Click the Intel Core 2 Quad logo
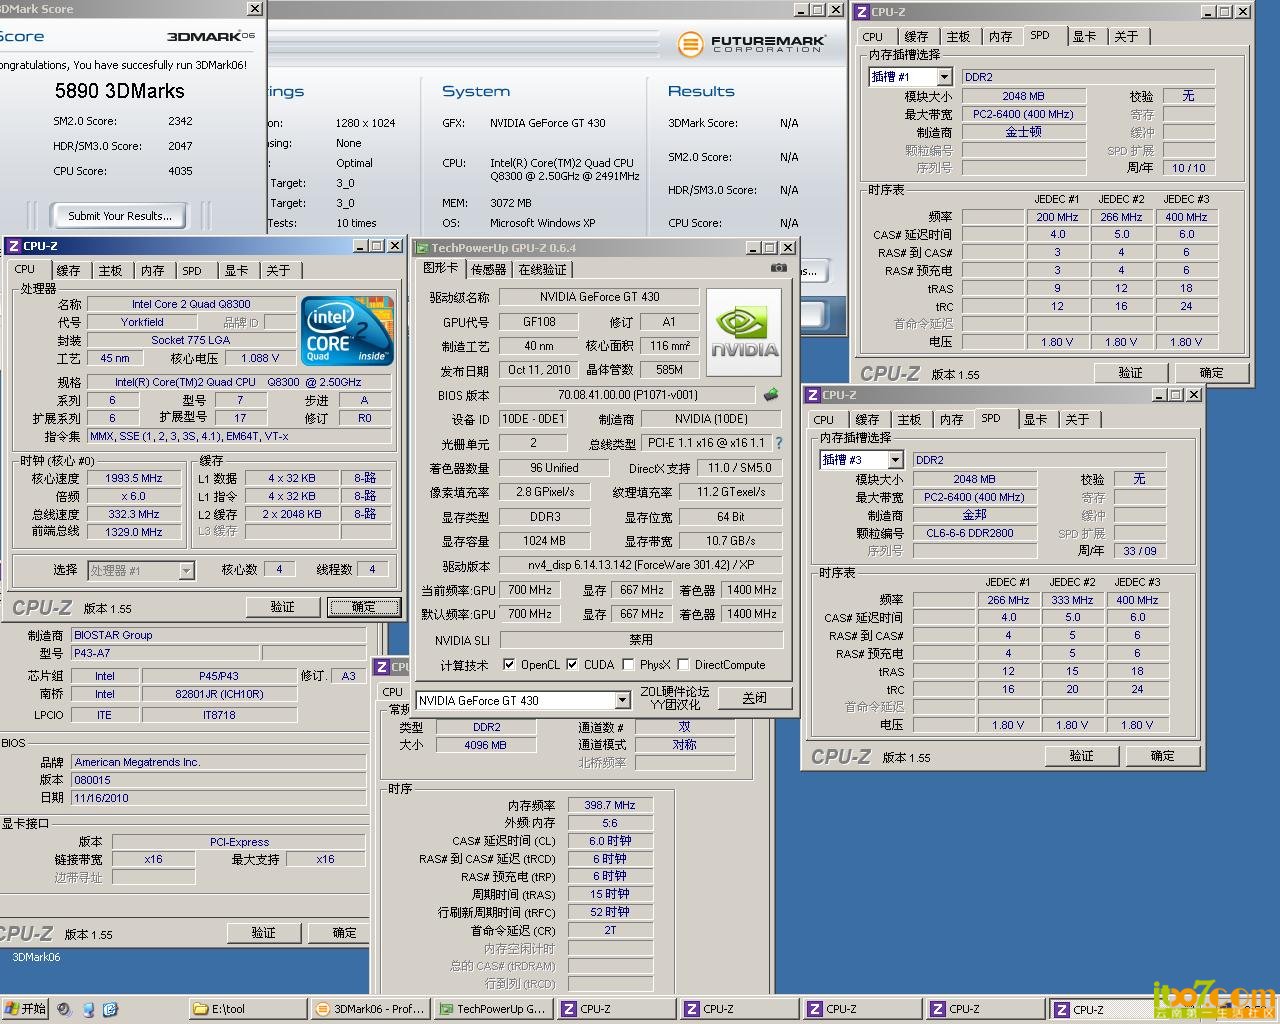Viewport: 1280px width, 1024px height. [347, 331]
